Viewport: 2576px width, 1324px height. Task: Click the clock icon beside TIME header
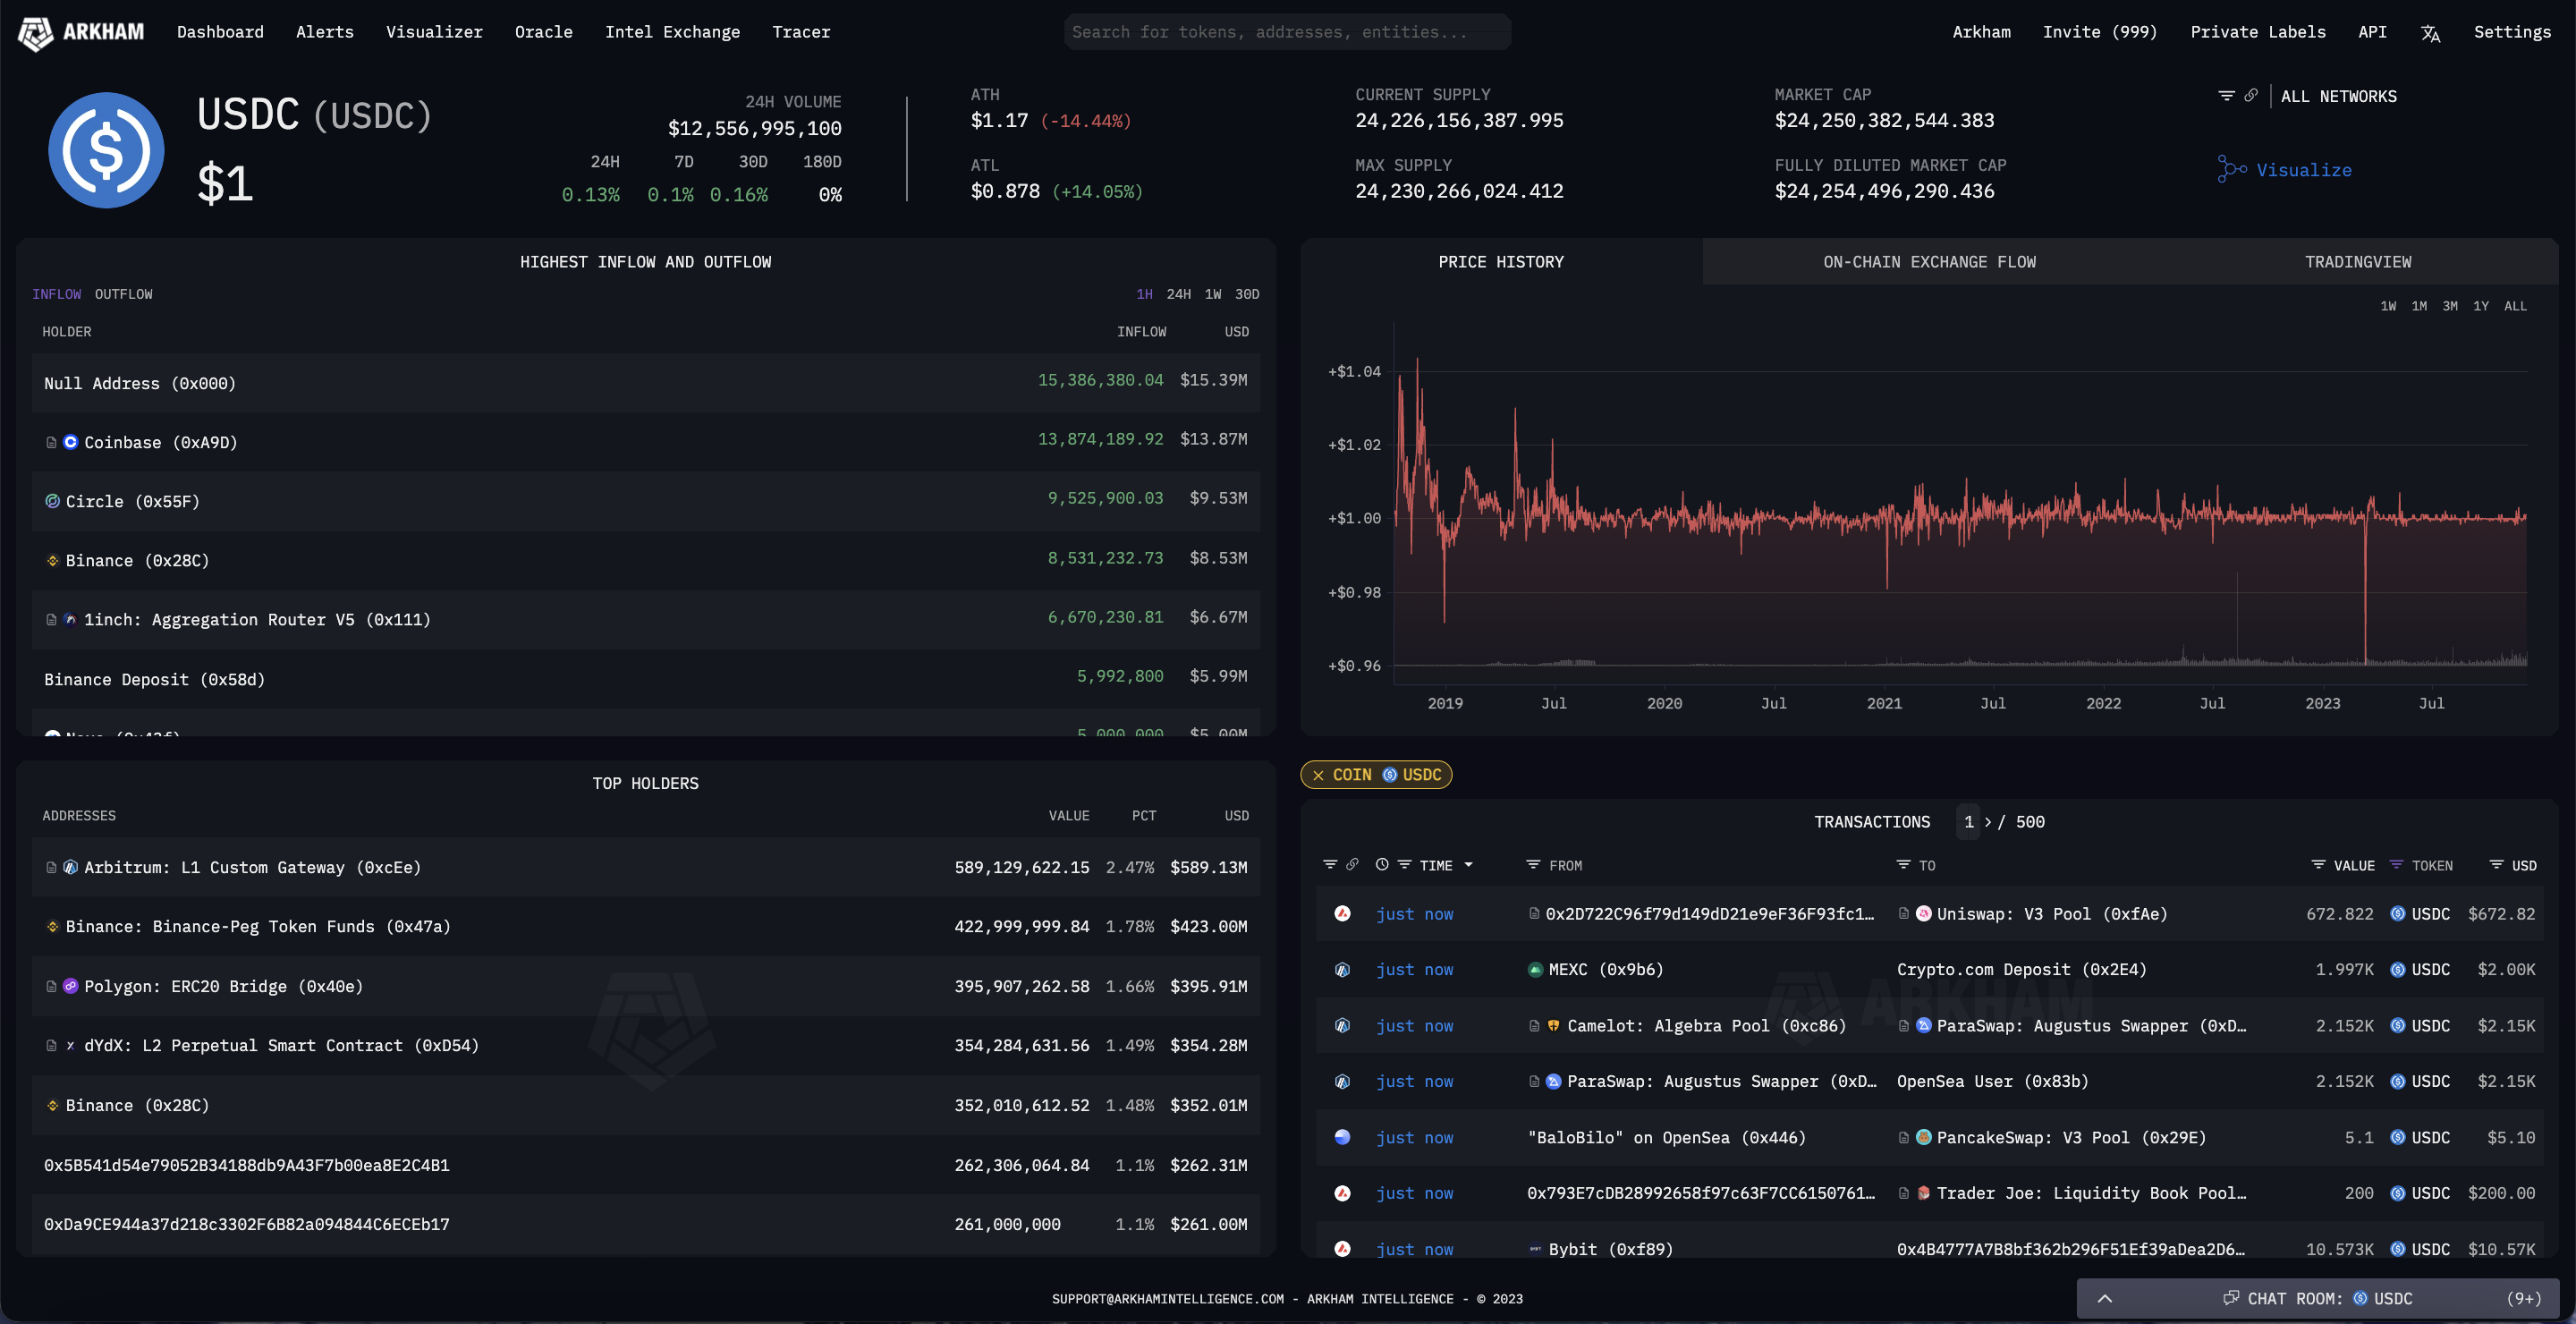point(1382,864)
